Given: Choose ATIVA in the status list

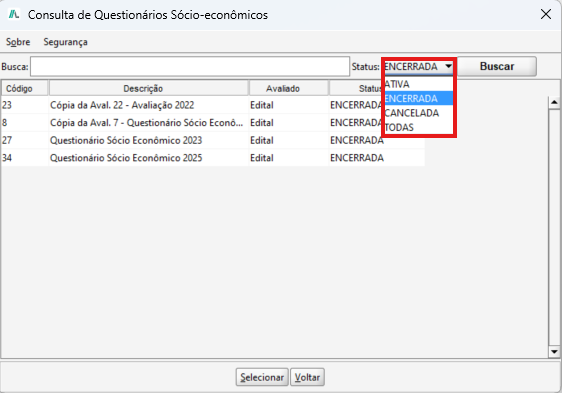Looking at the screenshot, I should [419, 84].
